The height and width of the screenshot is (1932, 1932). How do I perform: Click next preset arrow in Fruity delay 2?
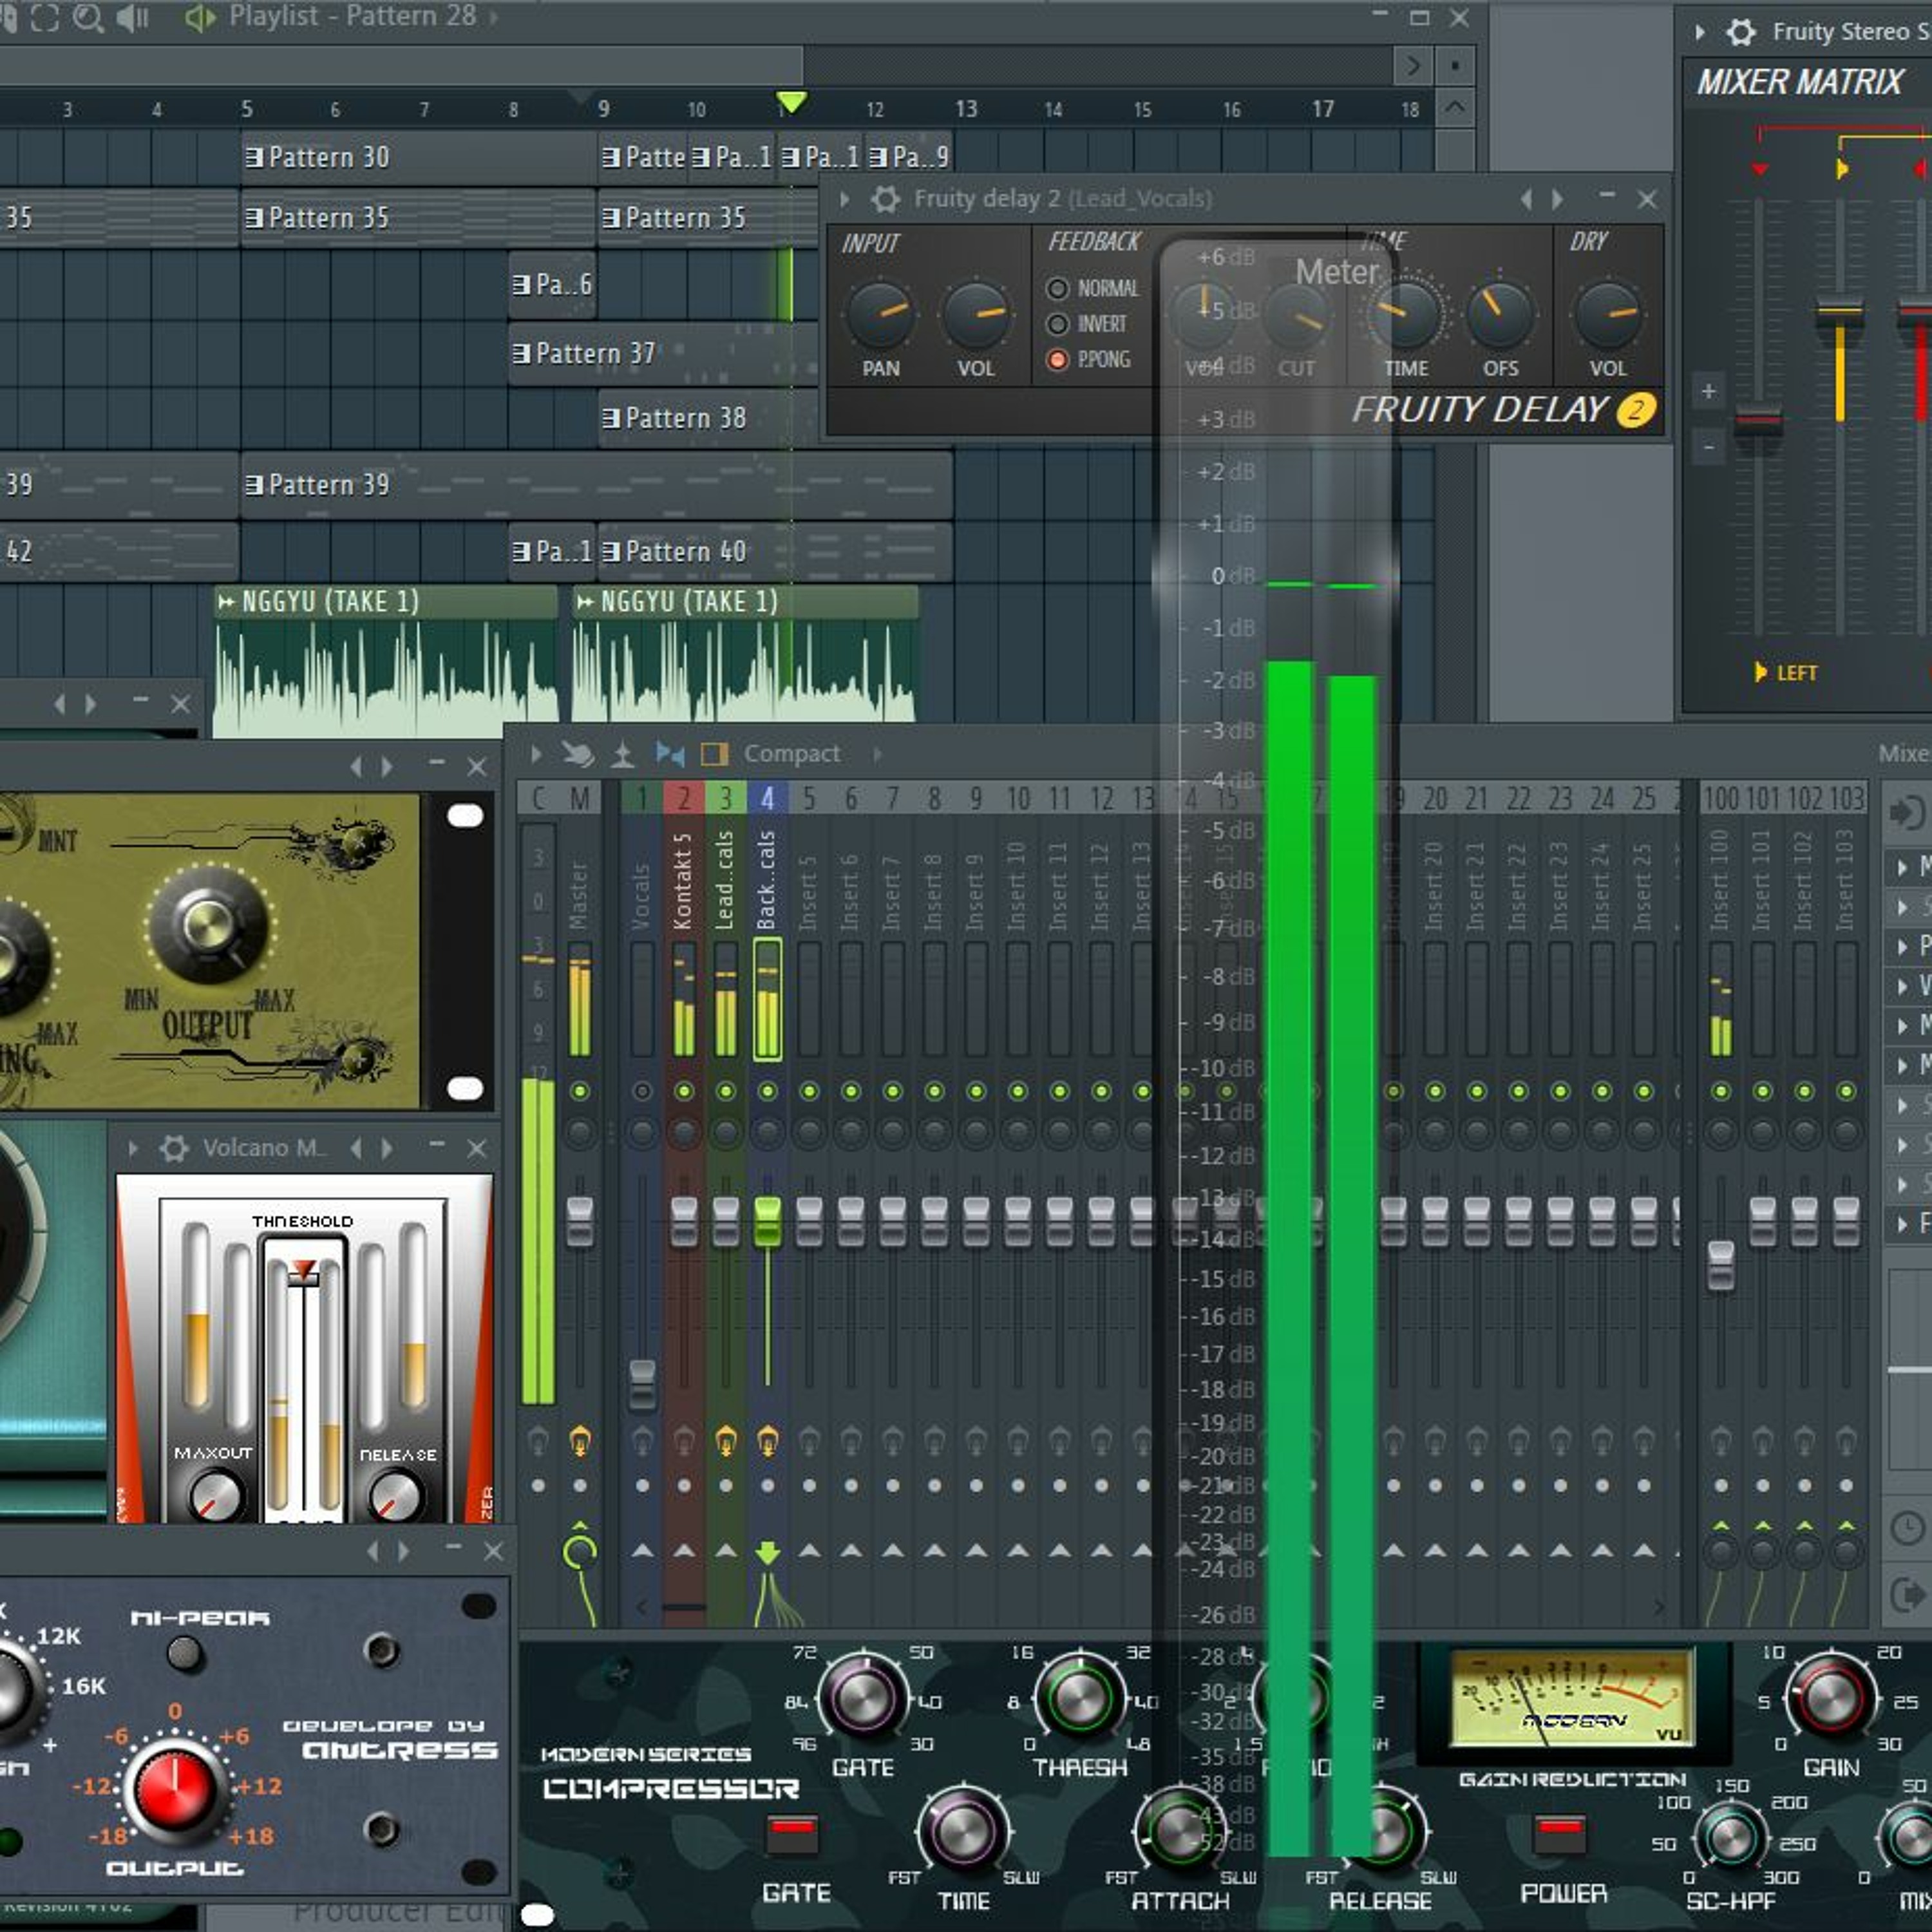point(1558,199)
